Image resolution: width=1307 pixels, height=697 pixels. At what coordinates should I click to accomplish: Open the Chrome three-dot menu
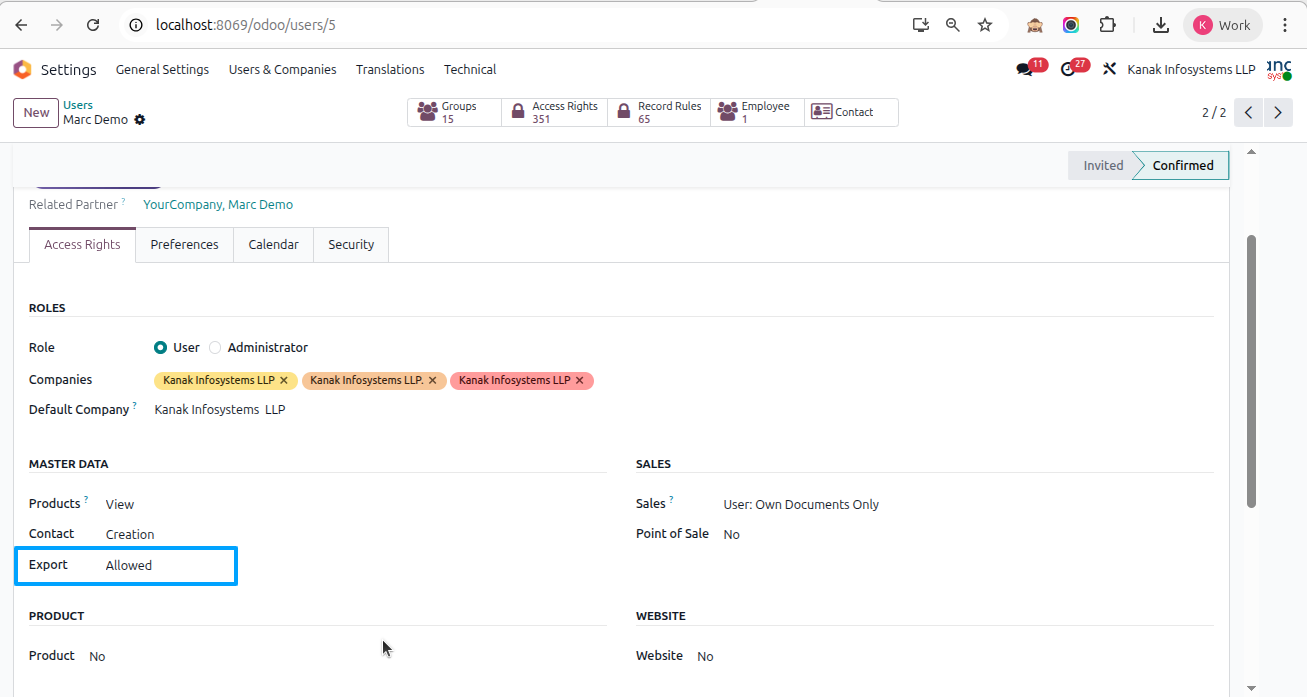pyautogui.click(x=1285, y=25)
